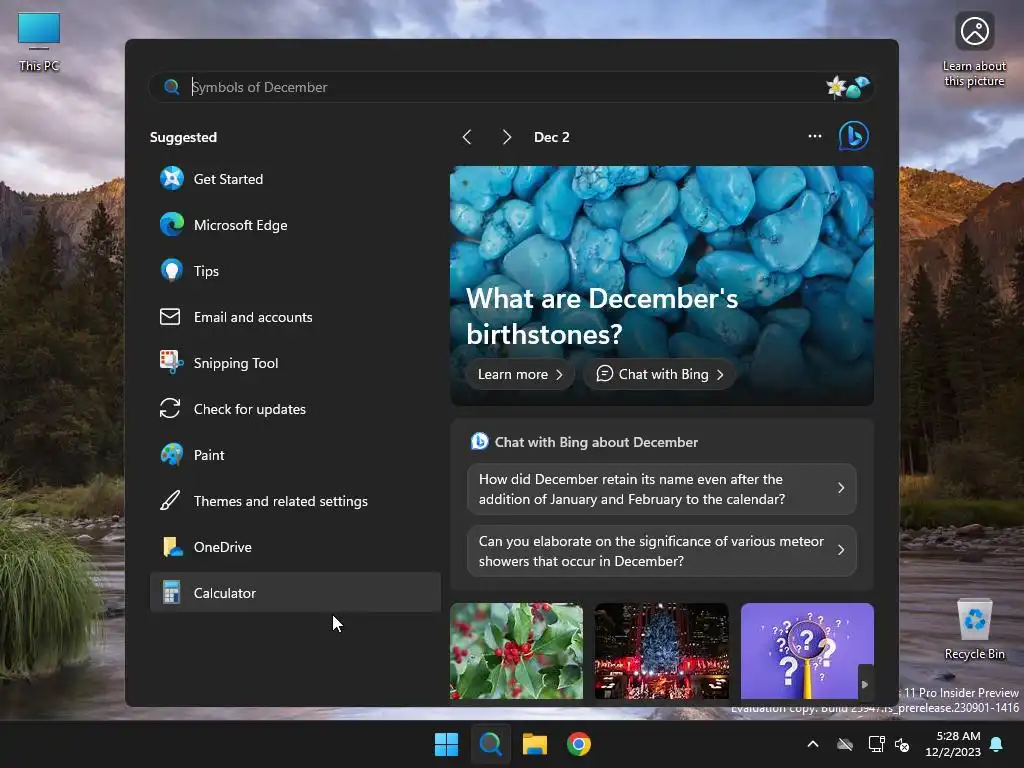Screen dimensions: 1024x768
Task: Click the Suggested heading
Action: 184,137
